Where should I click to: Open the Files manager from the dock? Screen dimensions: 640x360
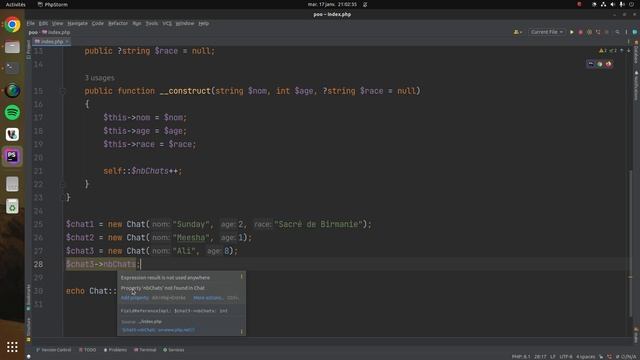point(12,47)
